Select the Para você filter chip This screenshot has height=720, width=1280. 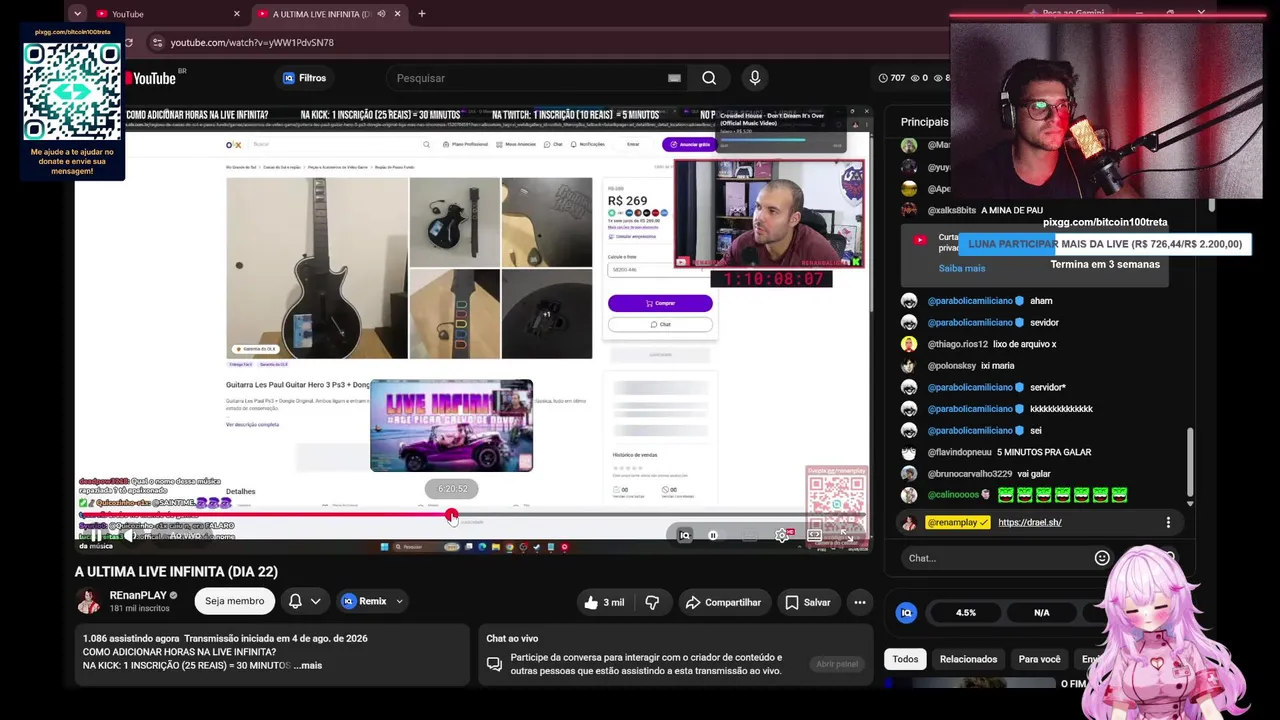pyautogui.click(x=1039, y=659)
